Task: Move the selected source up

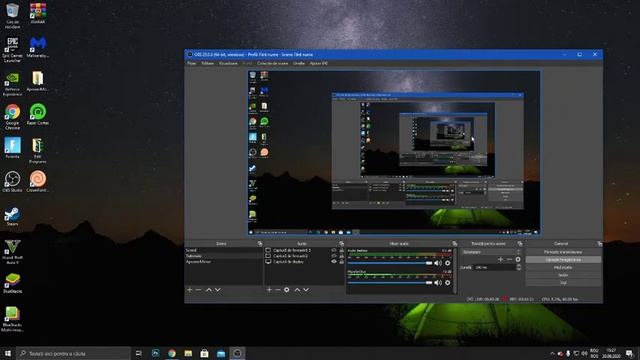Action: point(297,290)
